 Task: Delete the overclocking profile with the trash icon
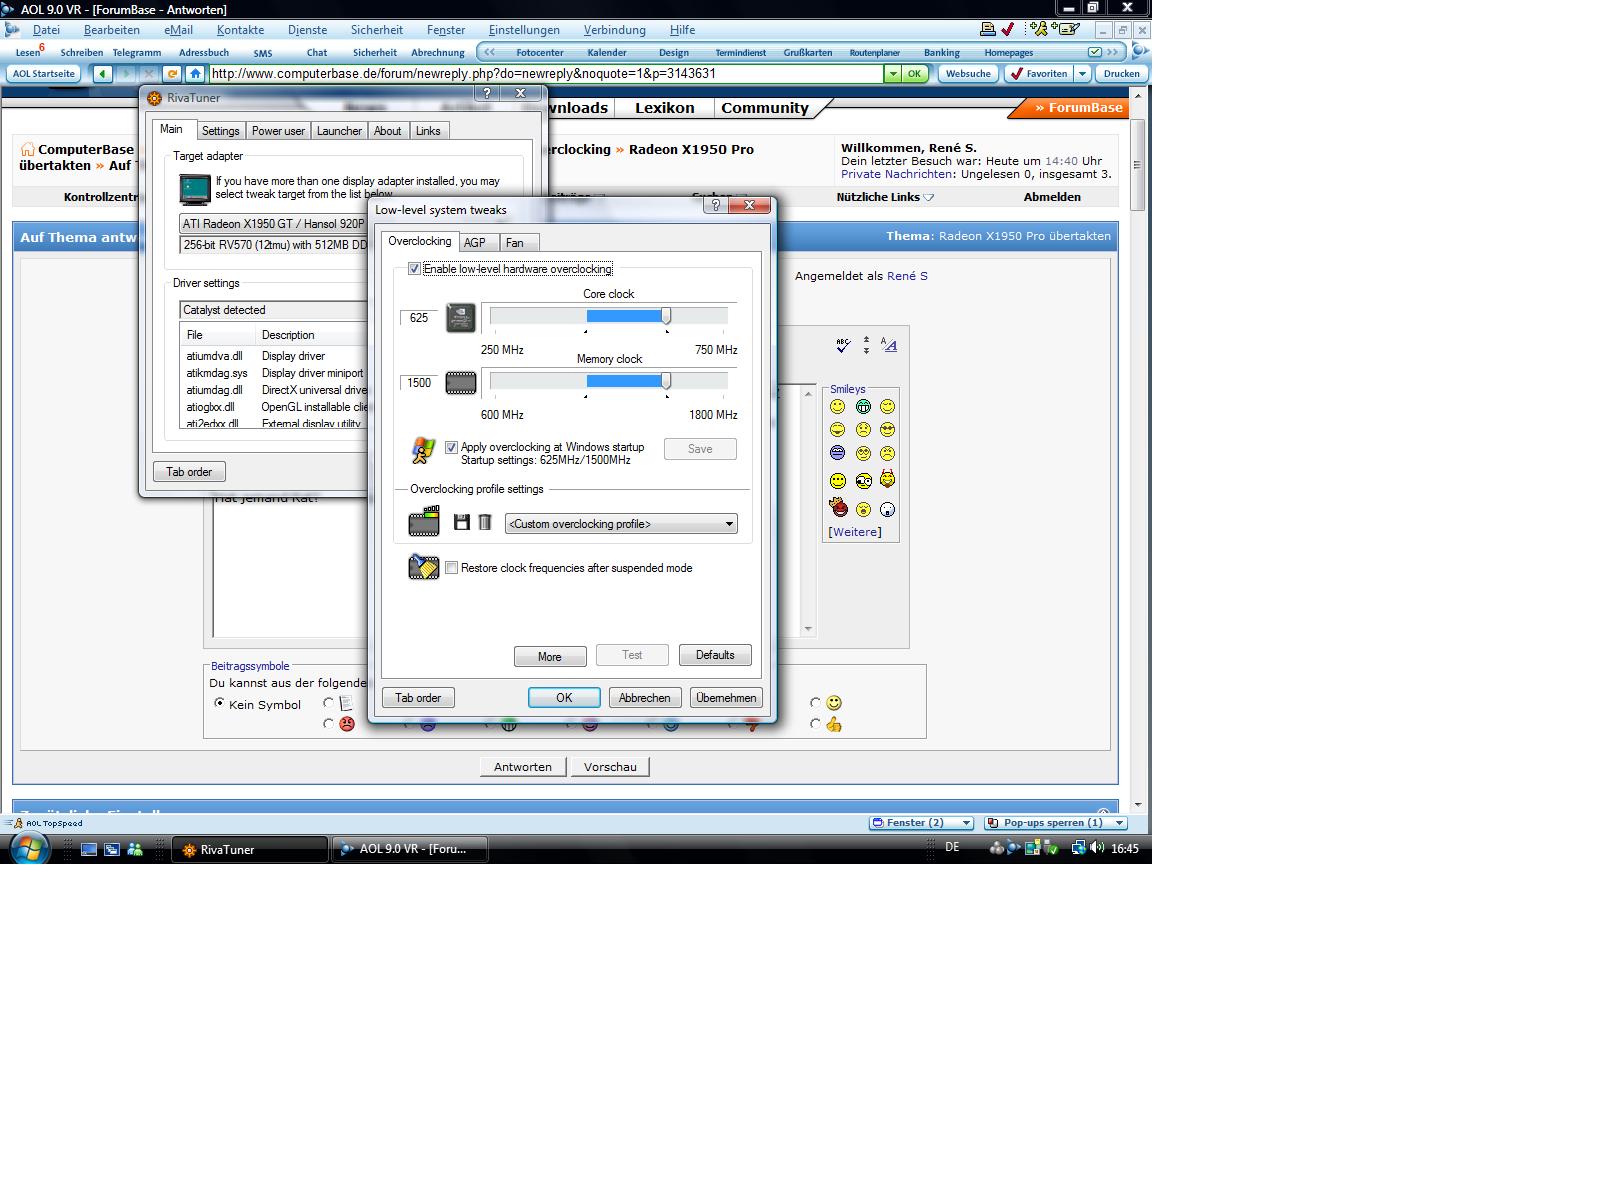485,522
